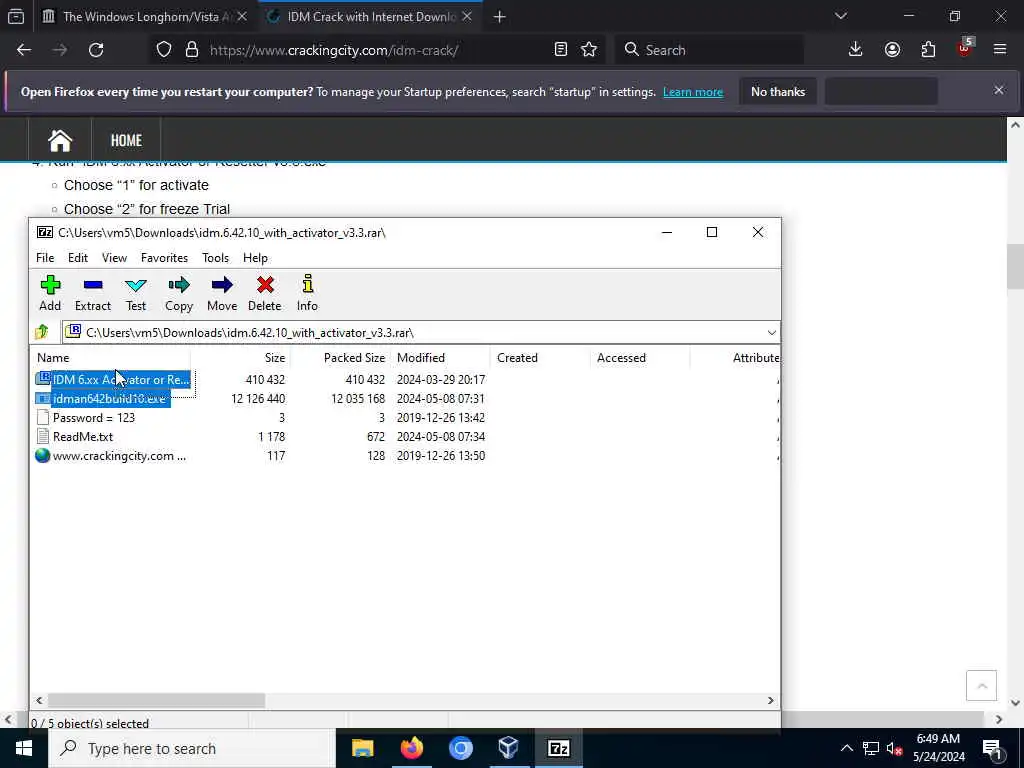Click the Extract toolbar icon

93,293
